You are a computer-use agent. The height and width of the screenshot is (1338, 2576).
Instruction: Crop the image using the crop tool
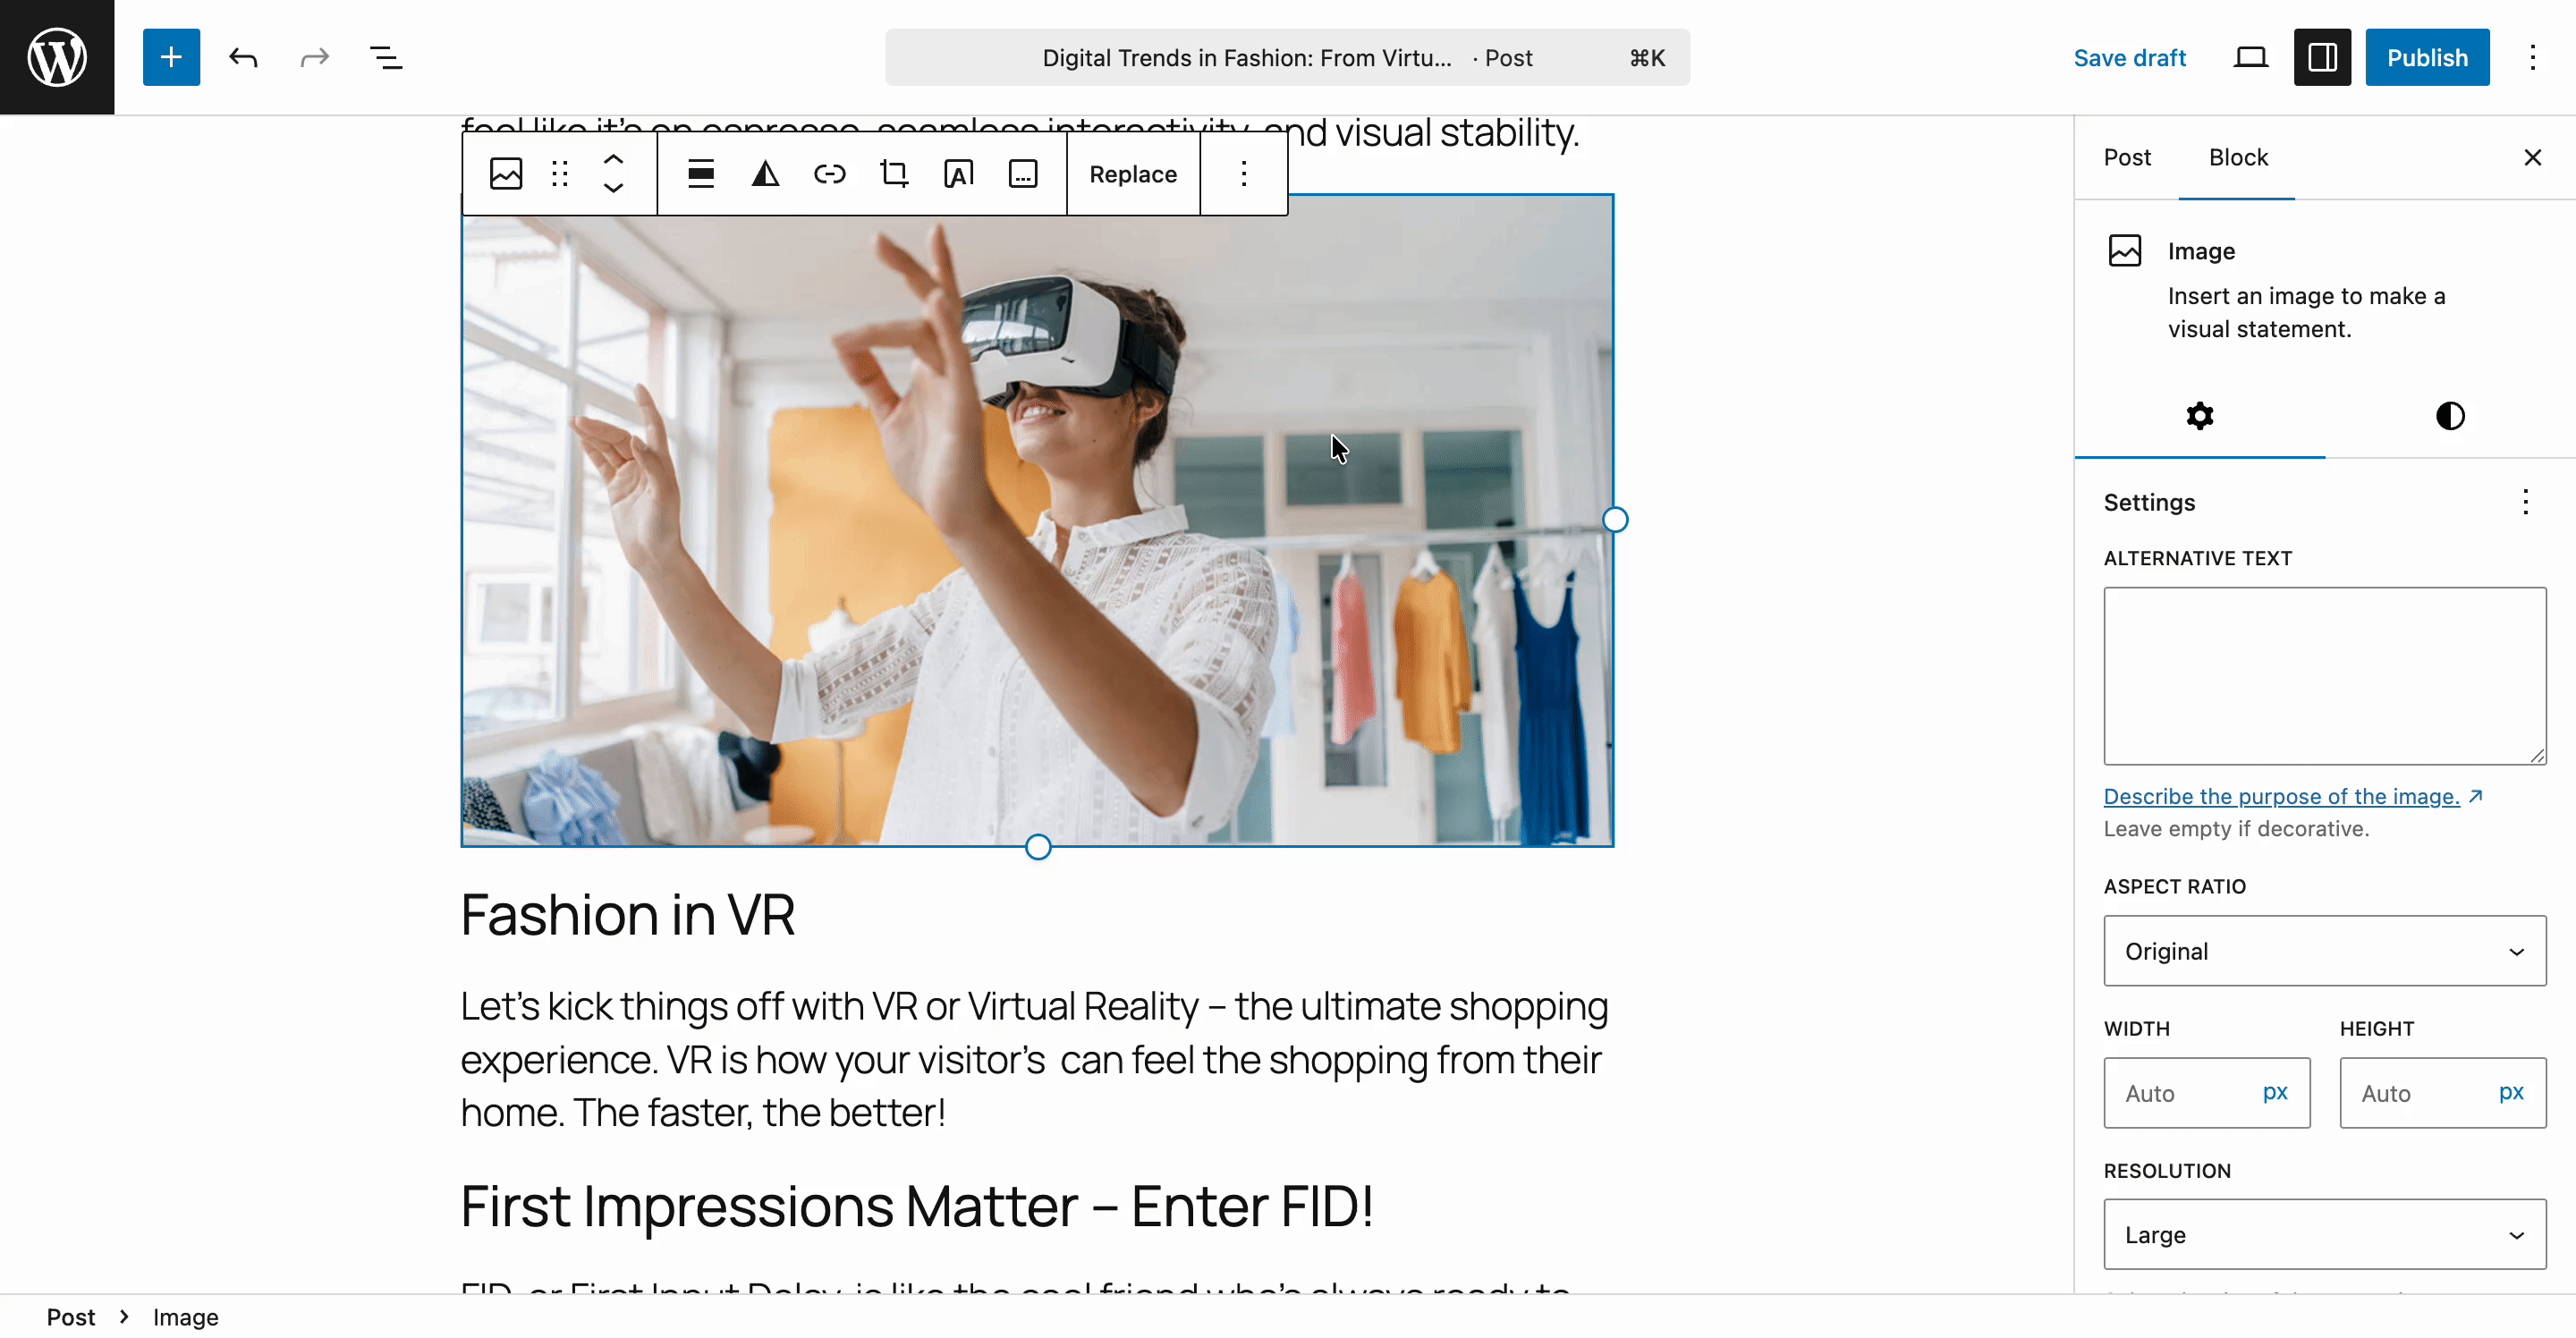(x=894, y=174)
